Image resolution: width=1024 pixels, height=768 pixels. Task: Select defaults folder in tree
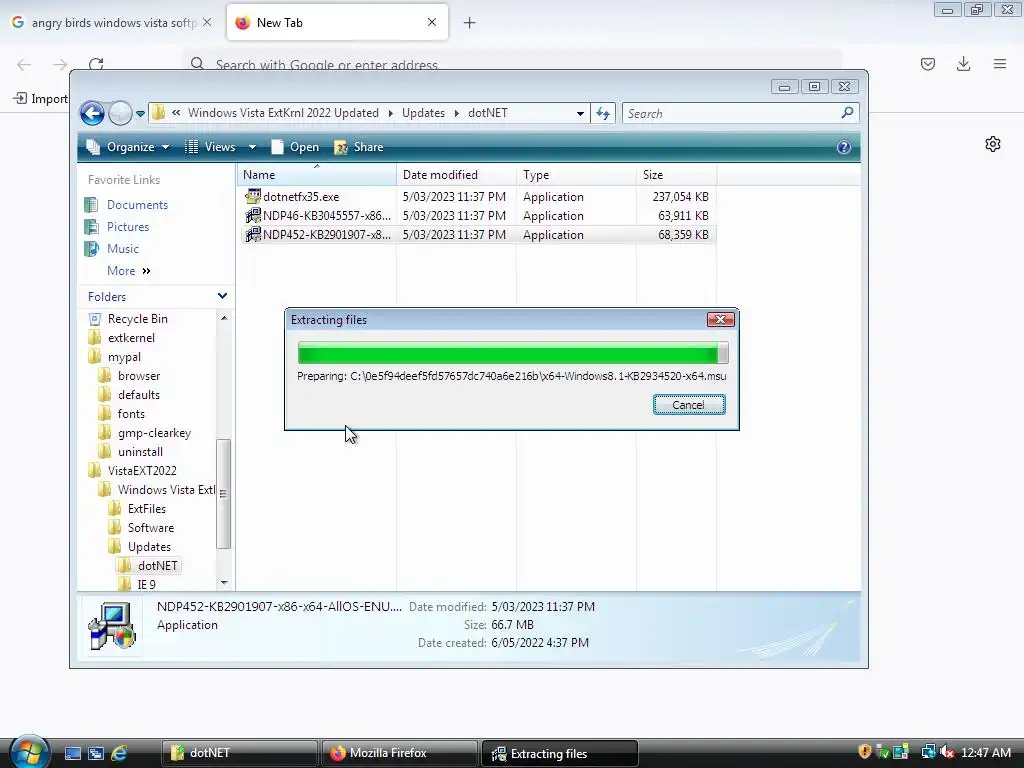[x=138, y=395]
